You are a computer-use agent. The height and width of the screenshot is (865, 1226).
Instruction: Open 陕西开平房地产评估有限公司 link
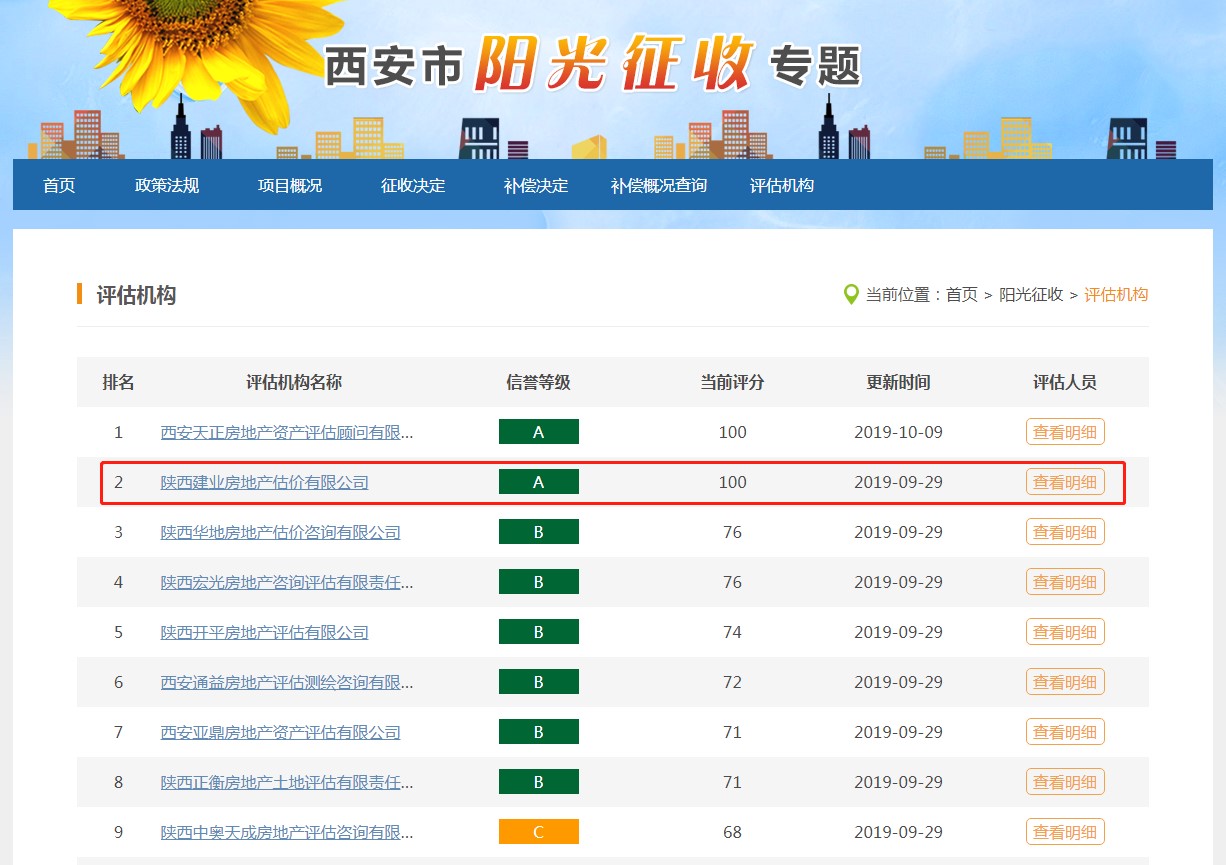[x=265, y=632]
